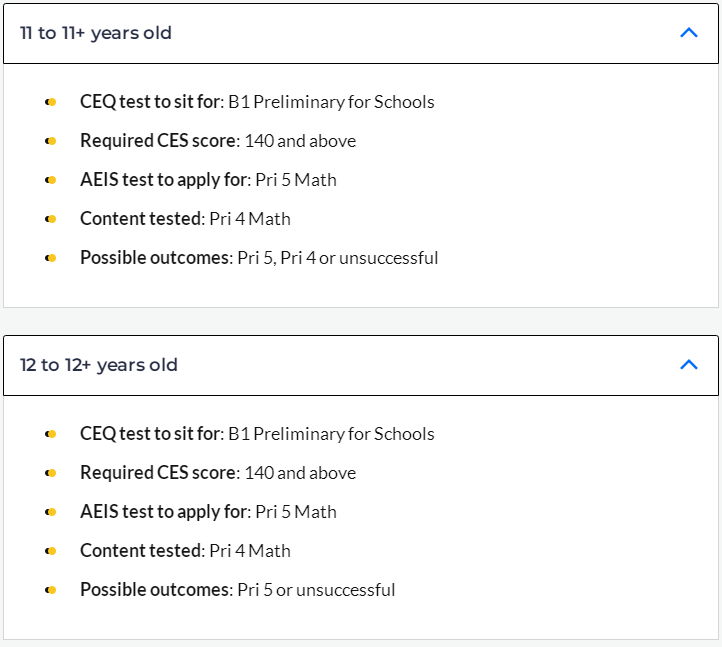The width and height of the screenshot is (722, 647).
Task: Click Pri 5 Math under 11+ section
Action: click(x=296, y=180)
